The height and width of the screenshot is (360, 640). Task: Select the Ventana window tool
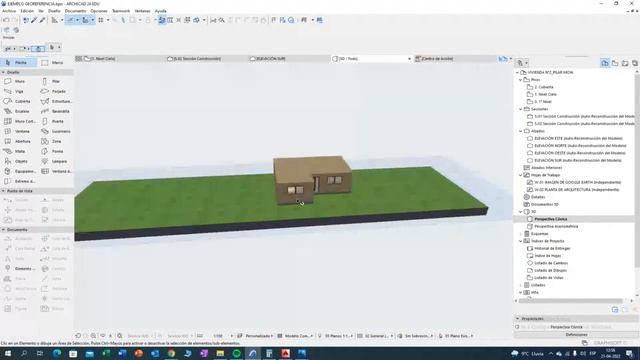click(18, 131)
